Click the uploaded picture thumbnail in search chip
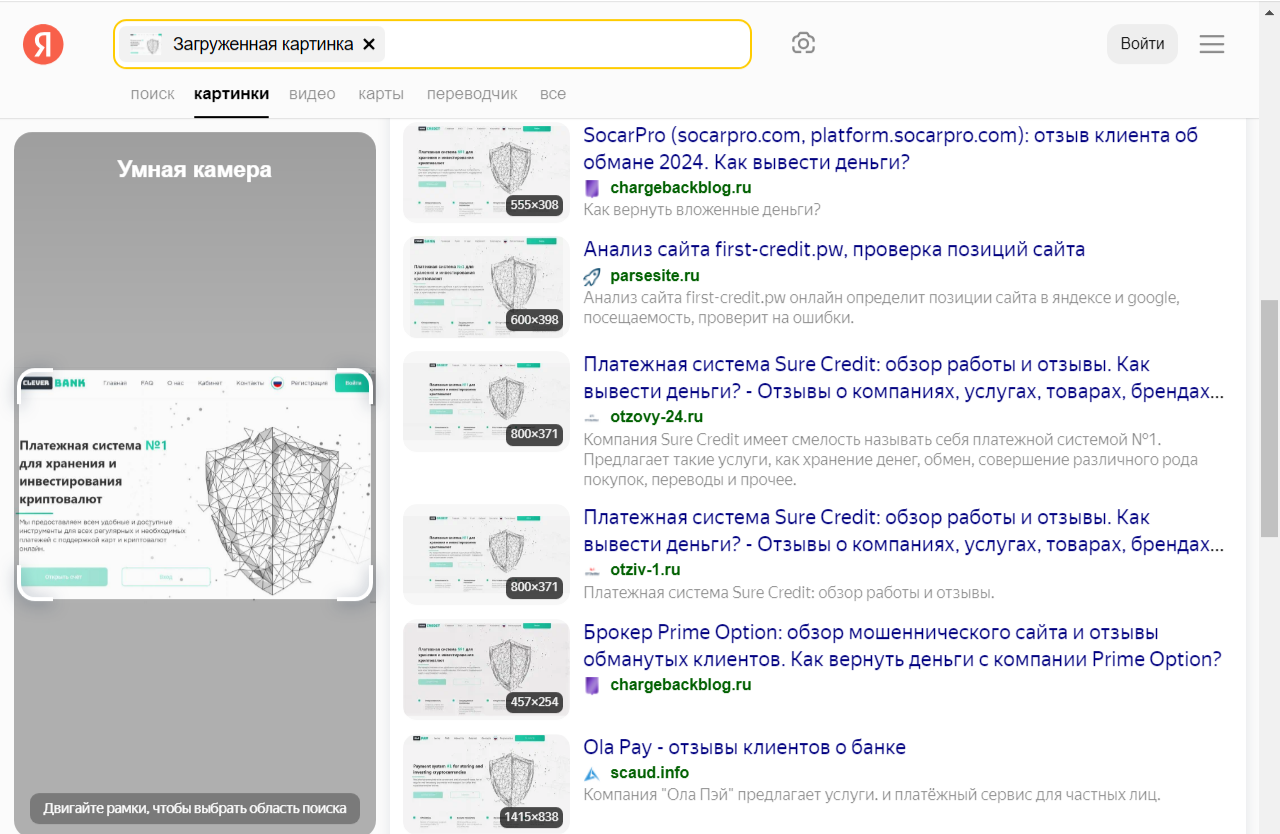Screen dimensions: 1280x834 [146, 44]
